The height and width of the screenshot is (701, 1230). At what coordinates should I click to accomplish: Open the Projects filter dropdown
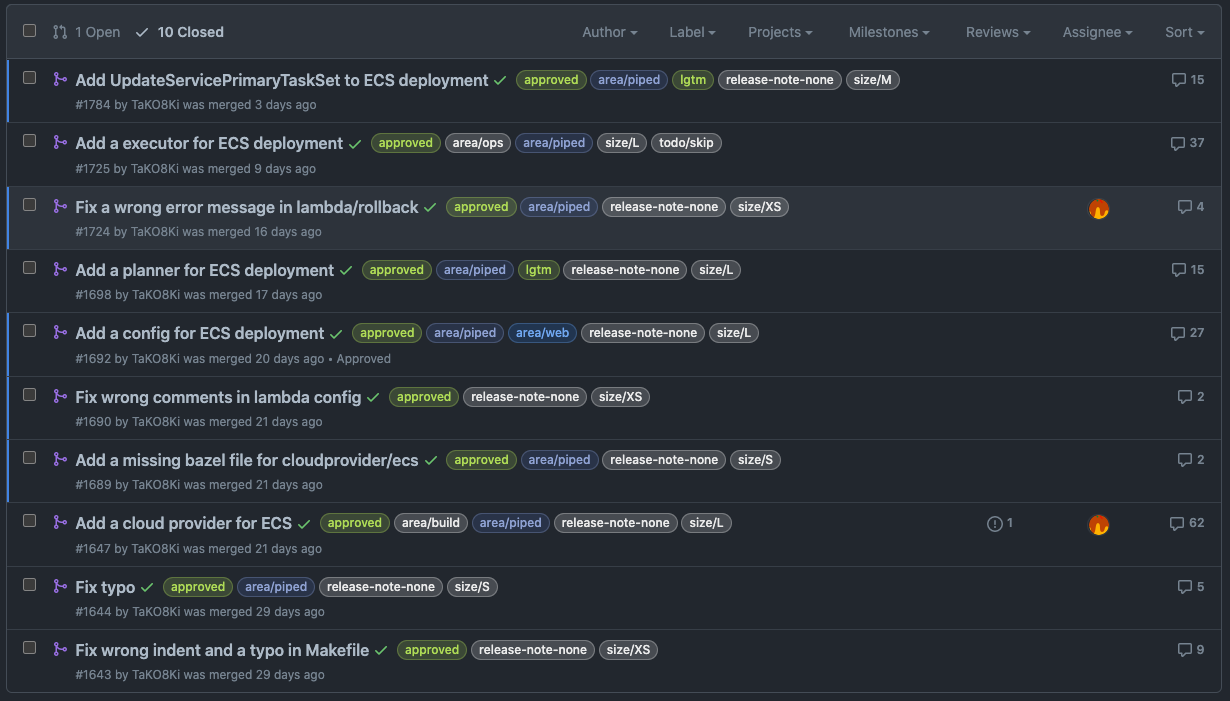(x=780, y=32)
